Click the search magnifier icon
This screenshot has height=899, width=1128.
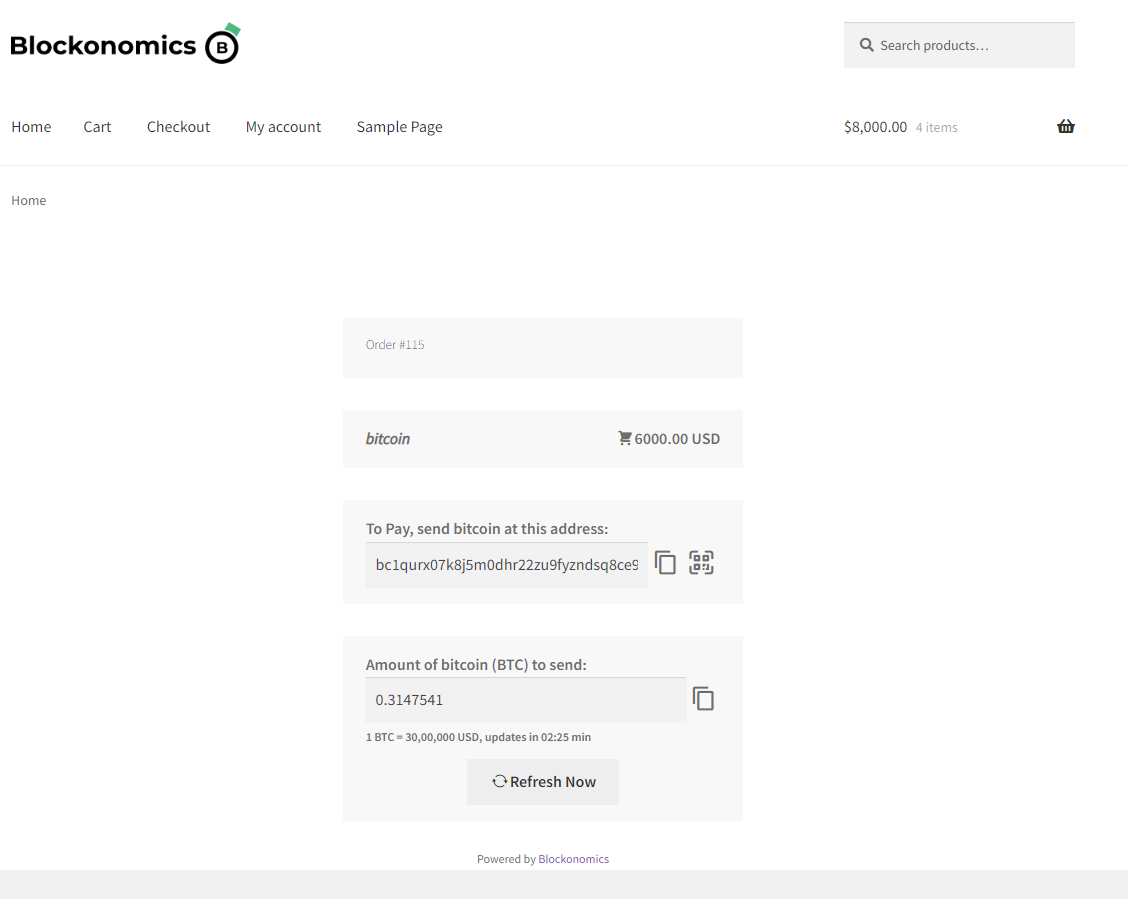pyautogui.click(x=866, y=45)
